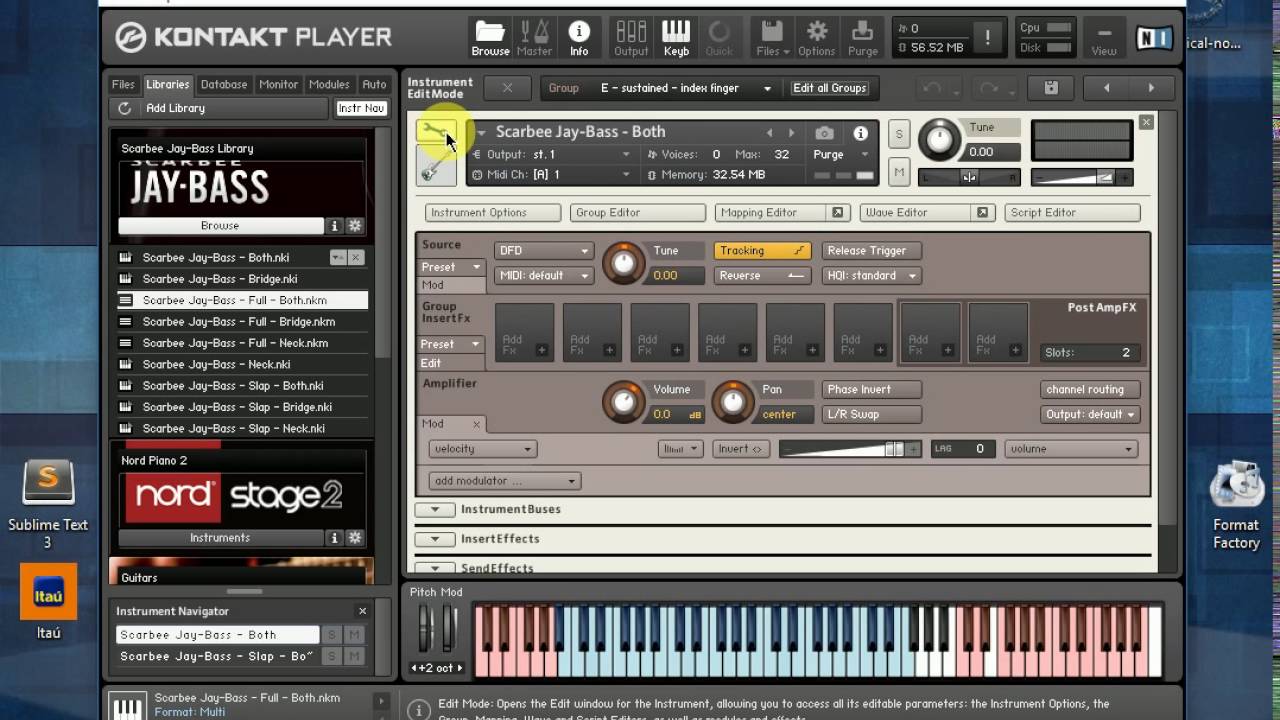
Task: Click the bass guitar instrument icon
Action: click(x=436, y=166)
